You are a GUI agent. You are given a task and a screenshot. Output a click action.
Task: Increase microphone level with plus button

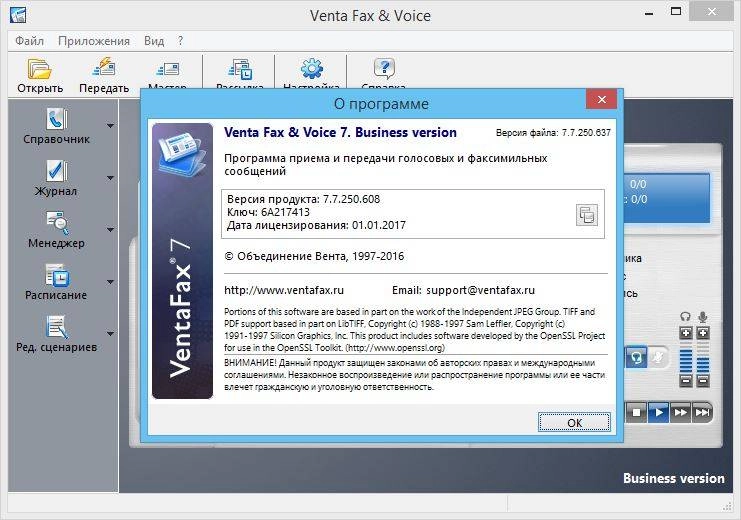(703, 333)
